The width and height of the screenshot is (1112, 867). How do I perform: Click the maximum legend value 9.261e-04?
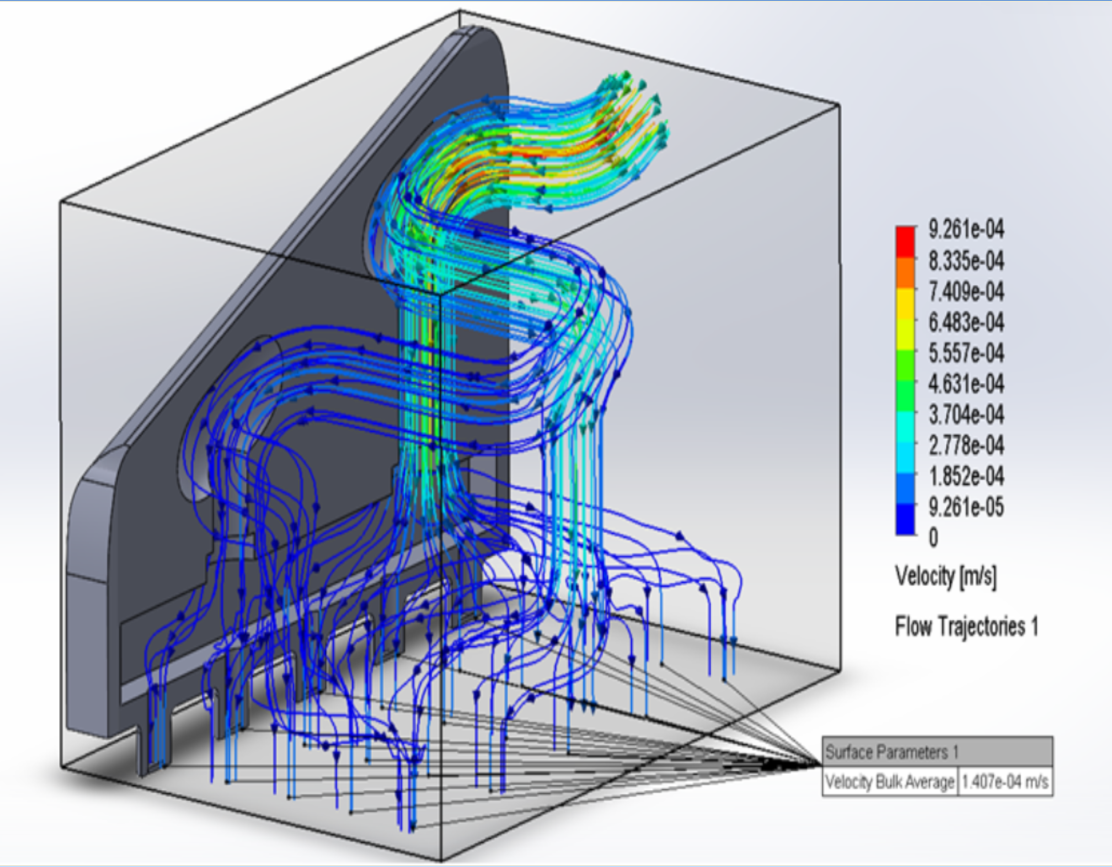click(966, 230)
